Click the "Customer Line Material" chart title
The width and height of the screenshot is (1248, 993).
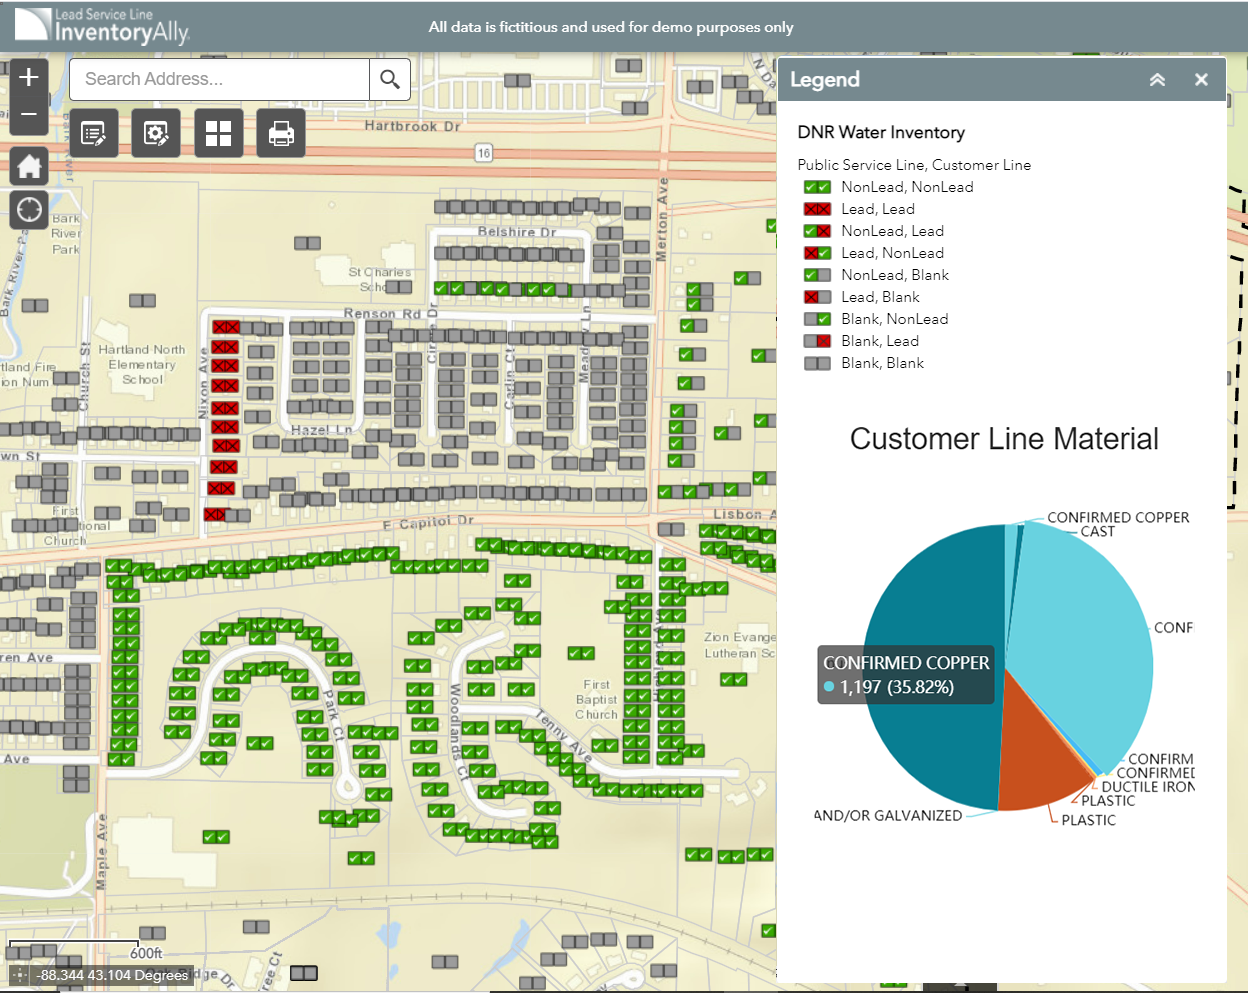(x=1004, y=438)
